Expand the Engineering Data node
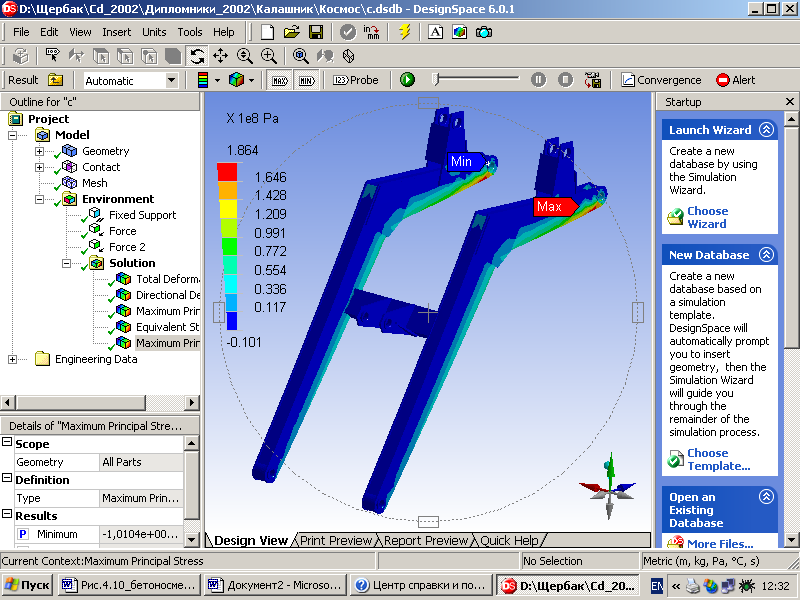Viewport: 800px width, 600px height. [x=13, y=359]
